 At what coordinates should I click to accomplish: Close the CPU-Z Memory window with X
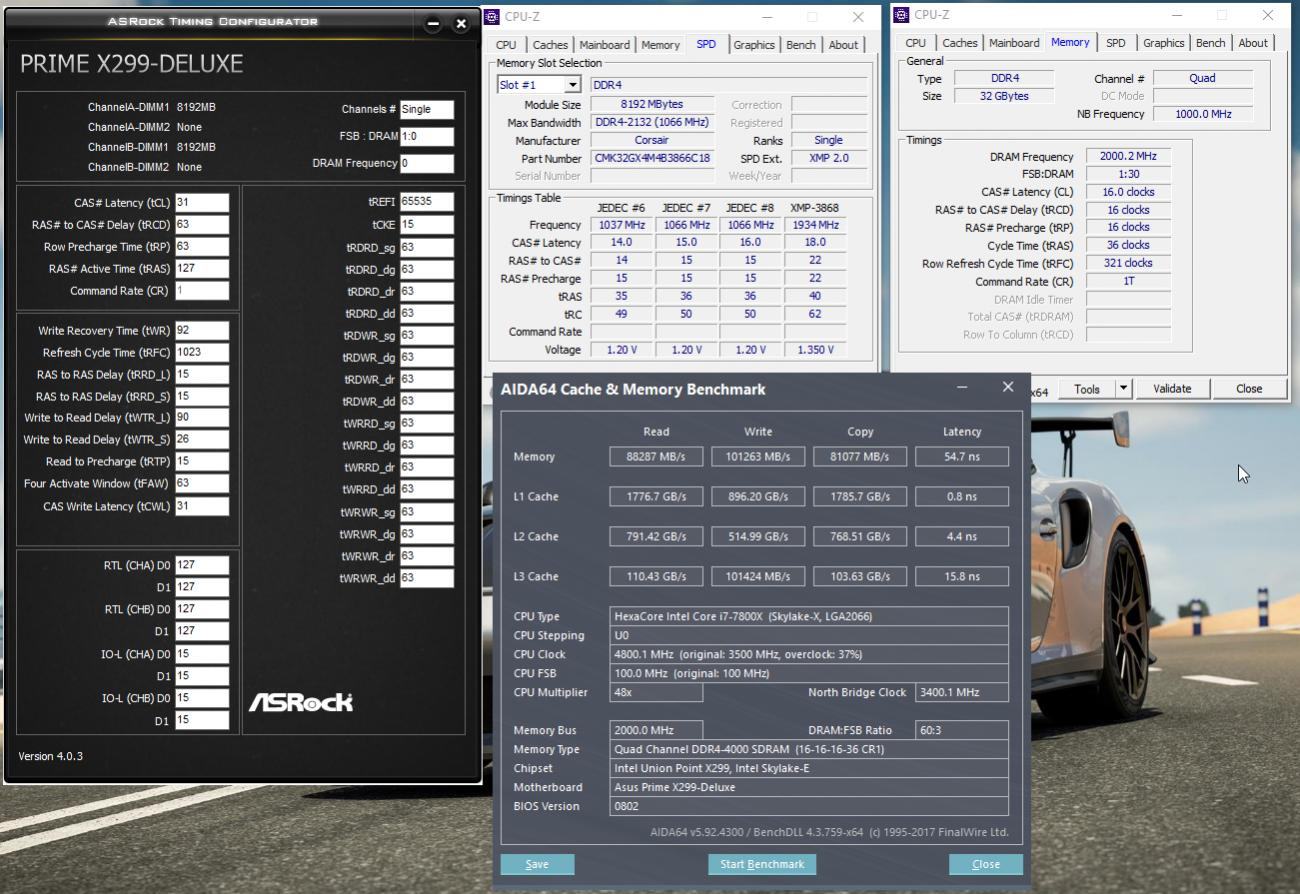1268,15
